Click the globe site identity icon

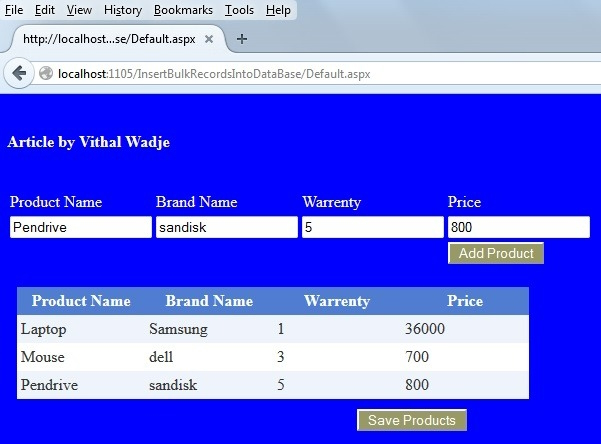[46, 73]
